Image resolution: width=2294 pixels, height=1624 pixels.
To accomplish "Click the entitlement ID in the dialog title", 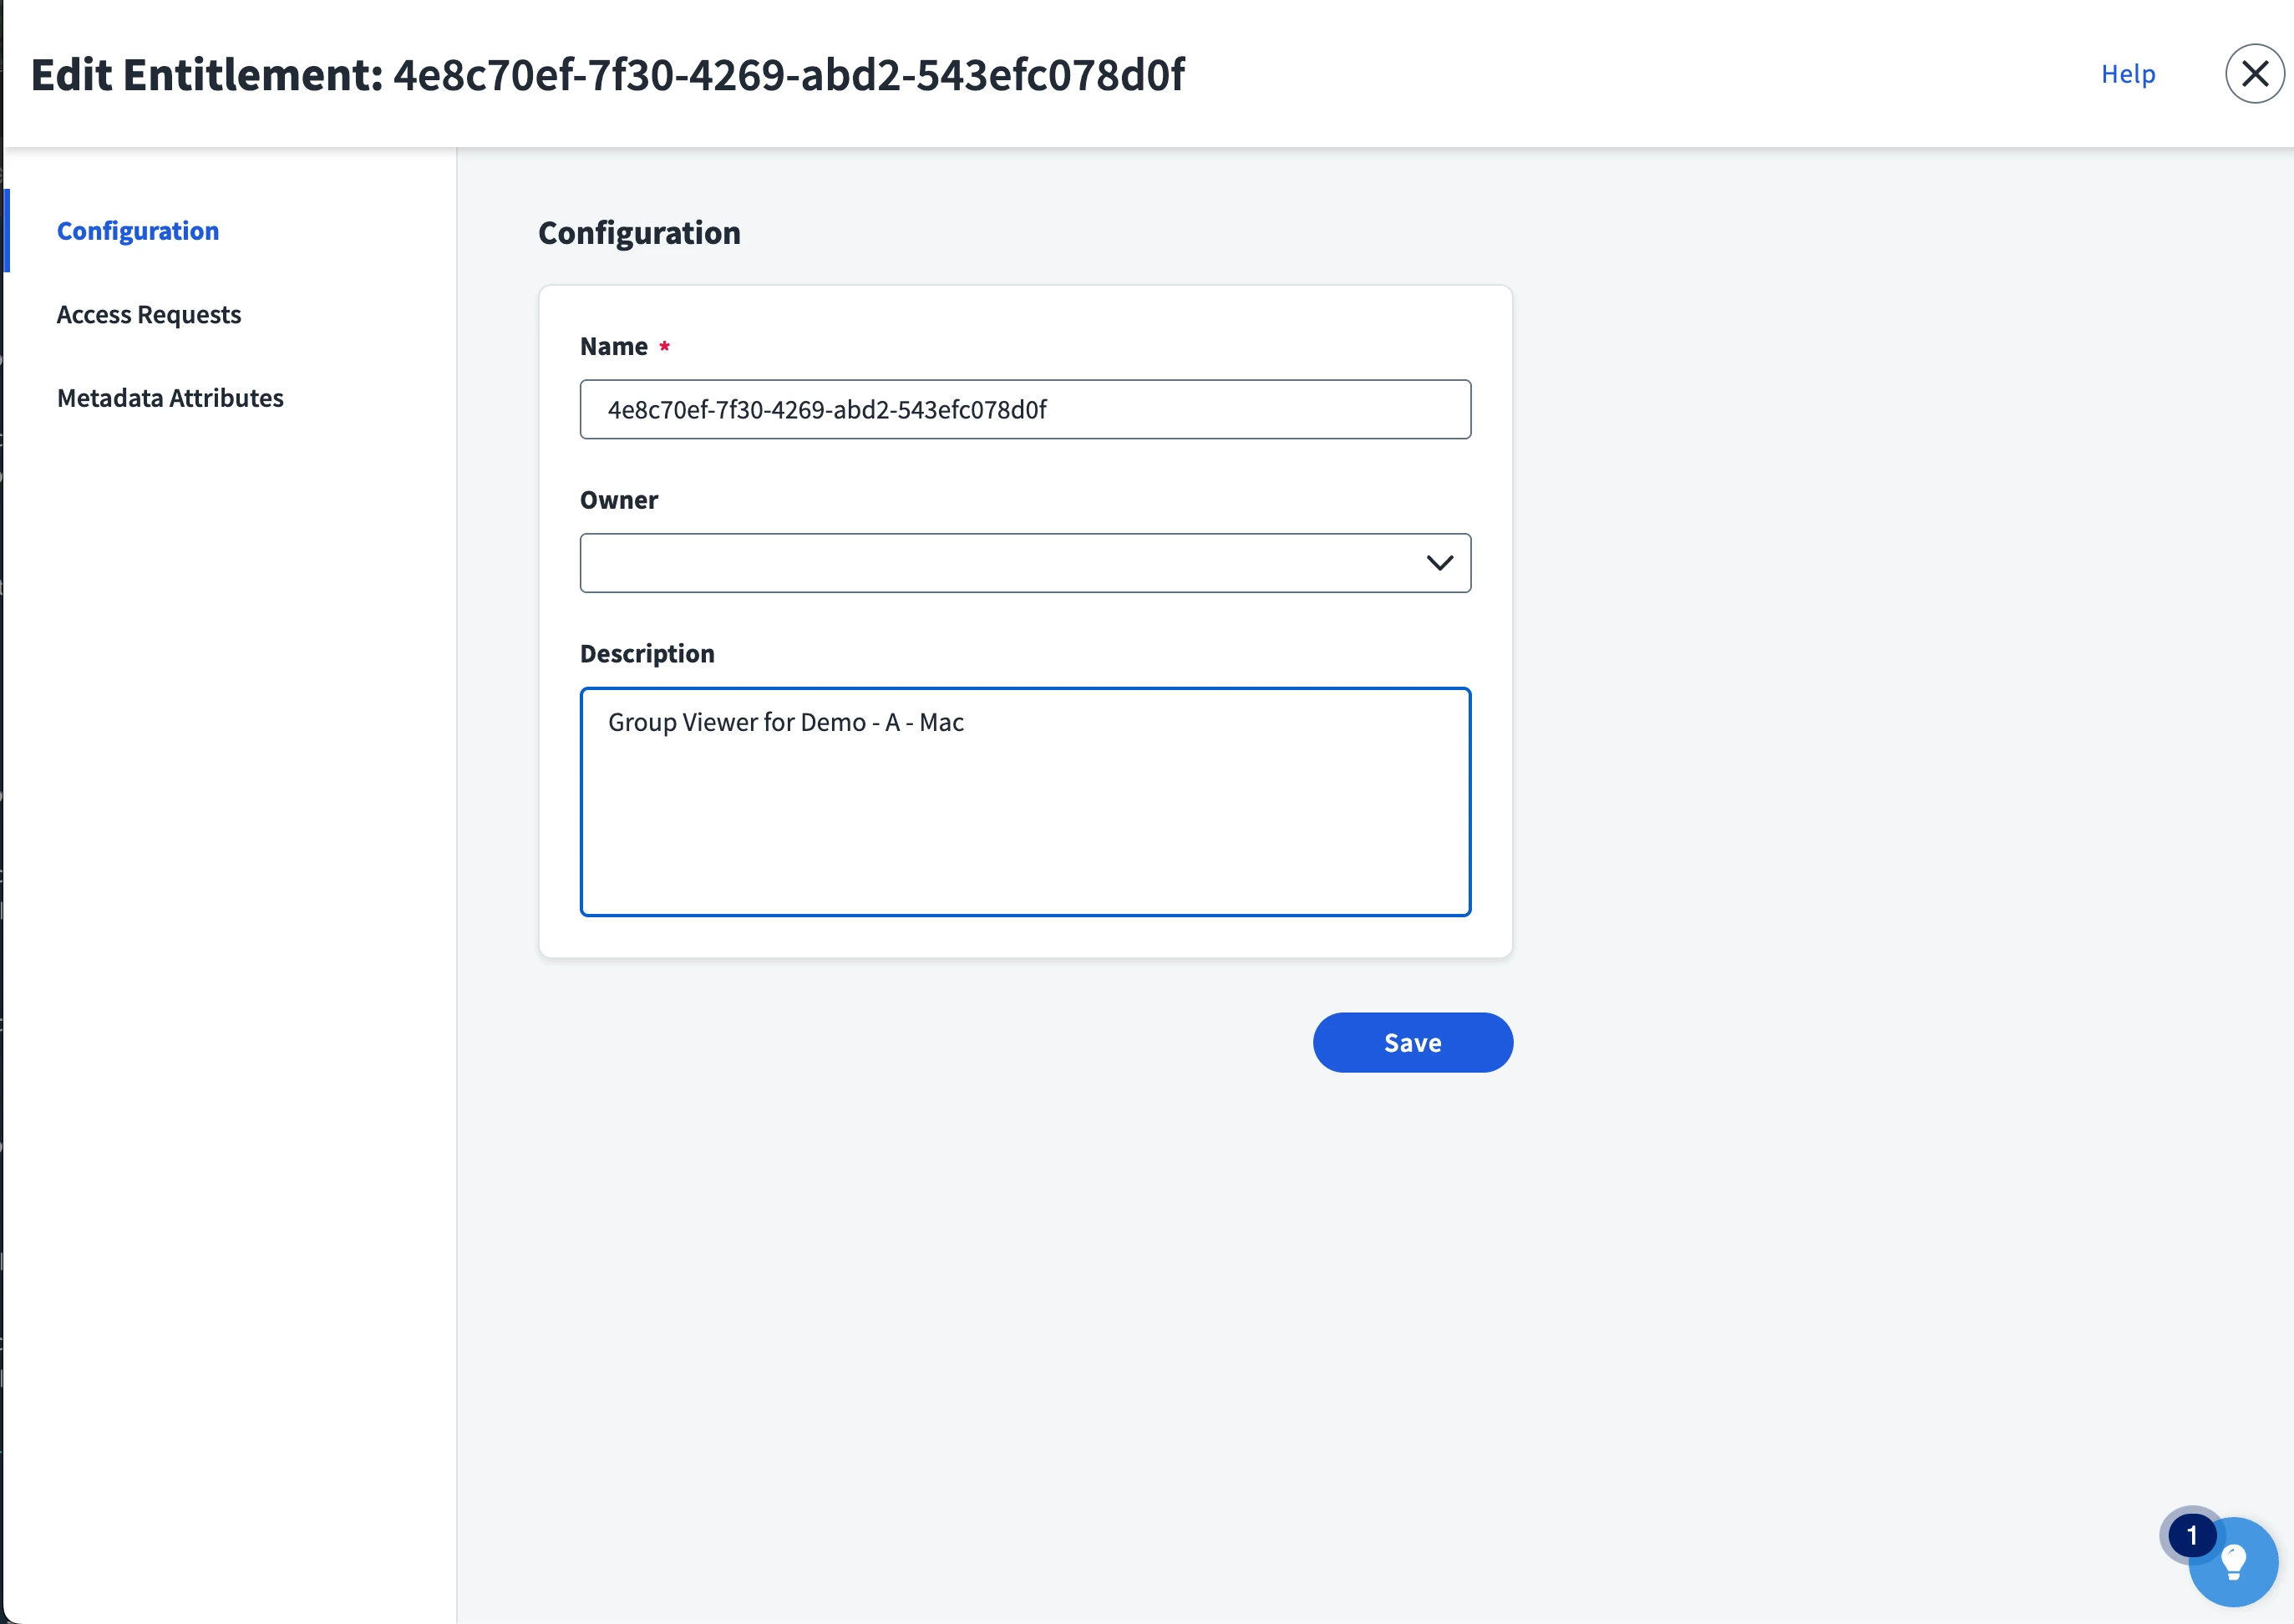I will click(x=789, y=75).
